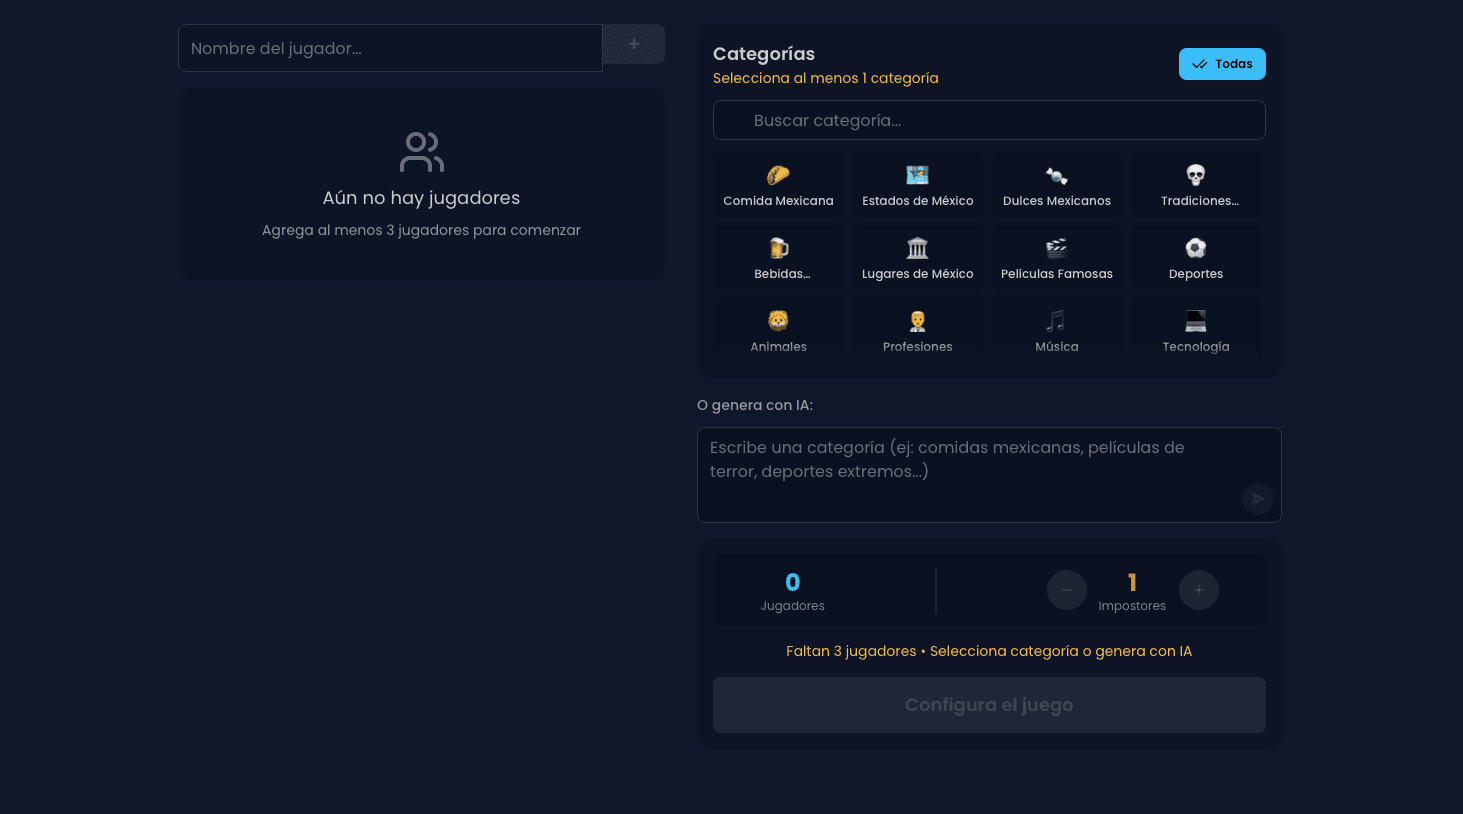1463x814 pixels.
Task: Select the Comida Mexicana taco category
Action: [778, 186]
